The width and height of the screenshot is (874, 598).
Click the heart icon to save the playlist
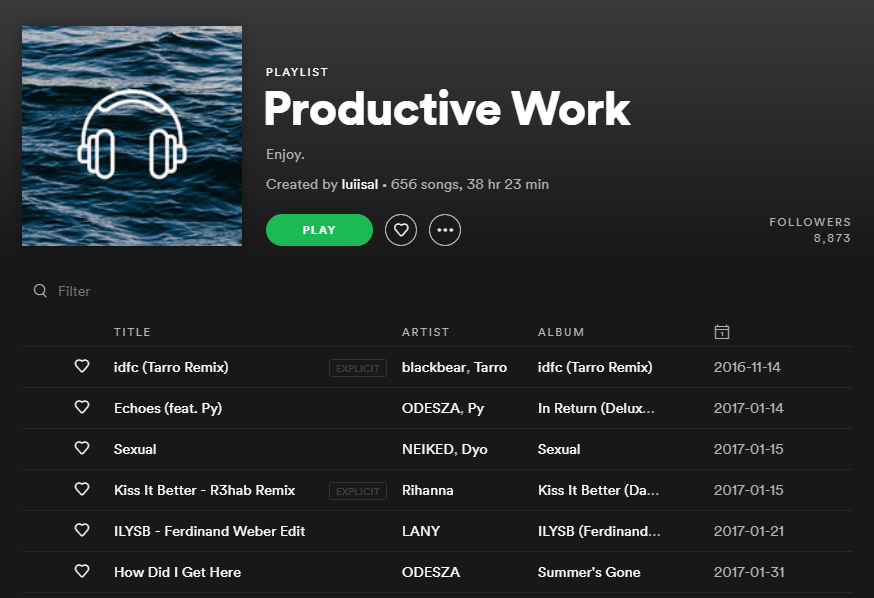coord(400,229)
